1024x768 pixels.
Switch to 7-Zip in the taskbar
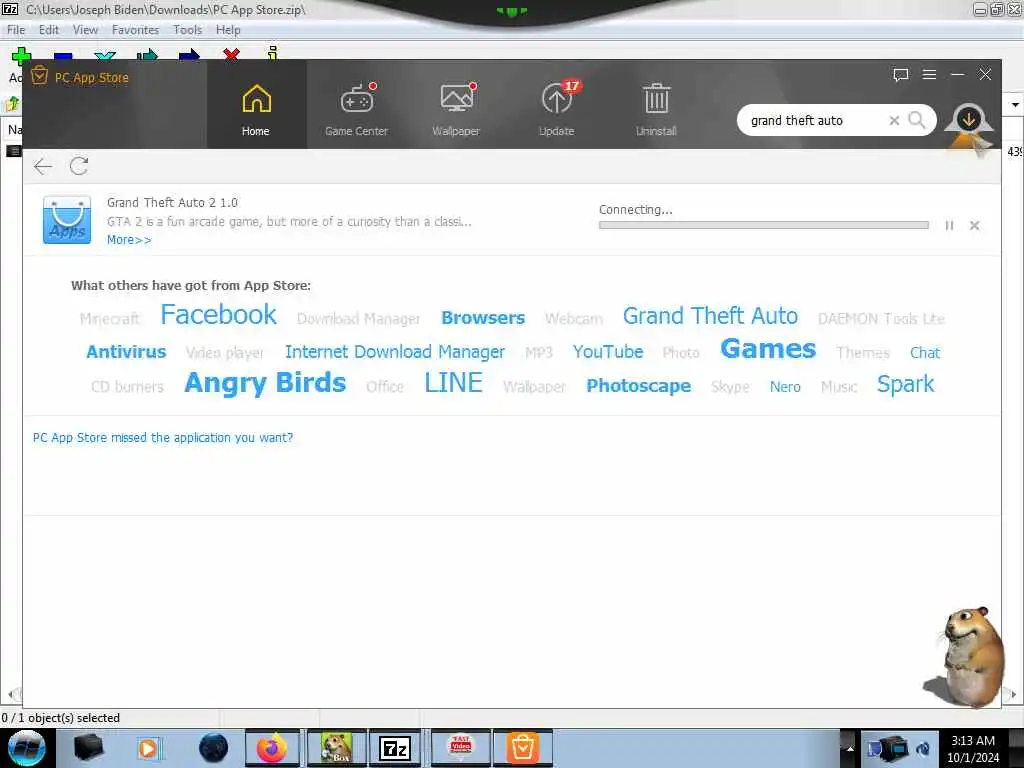395,748
